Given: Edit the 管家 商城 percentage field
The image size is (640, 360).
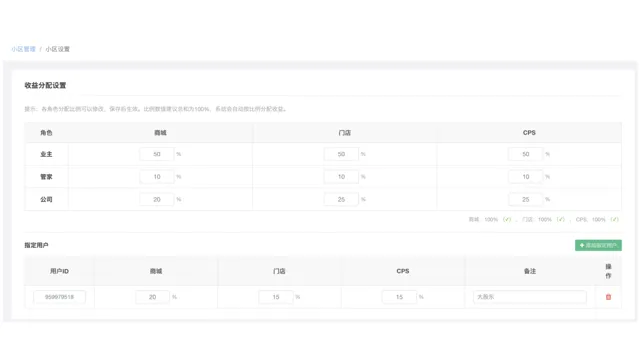Looking at the screenshot, I should pos(157,177).
